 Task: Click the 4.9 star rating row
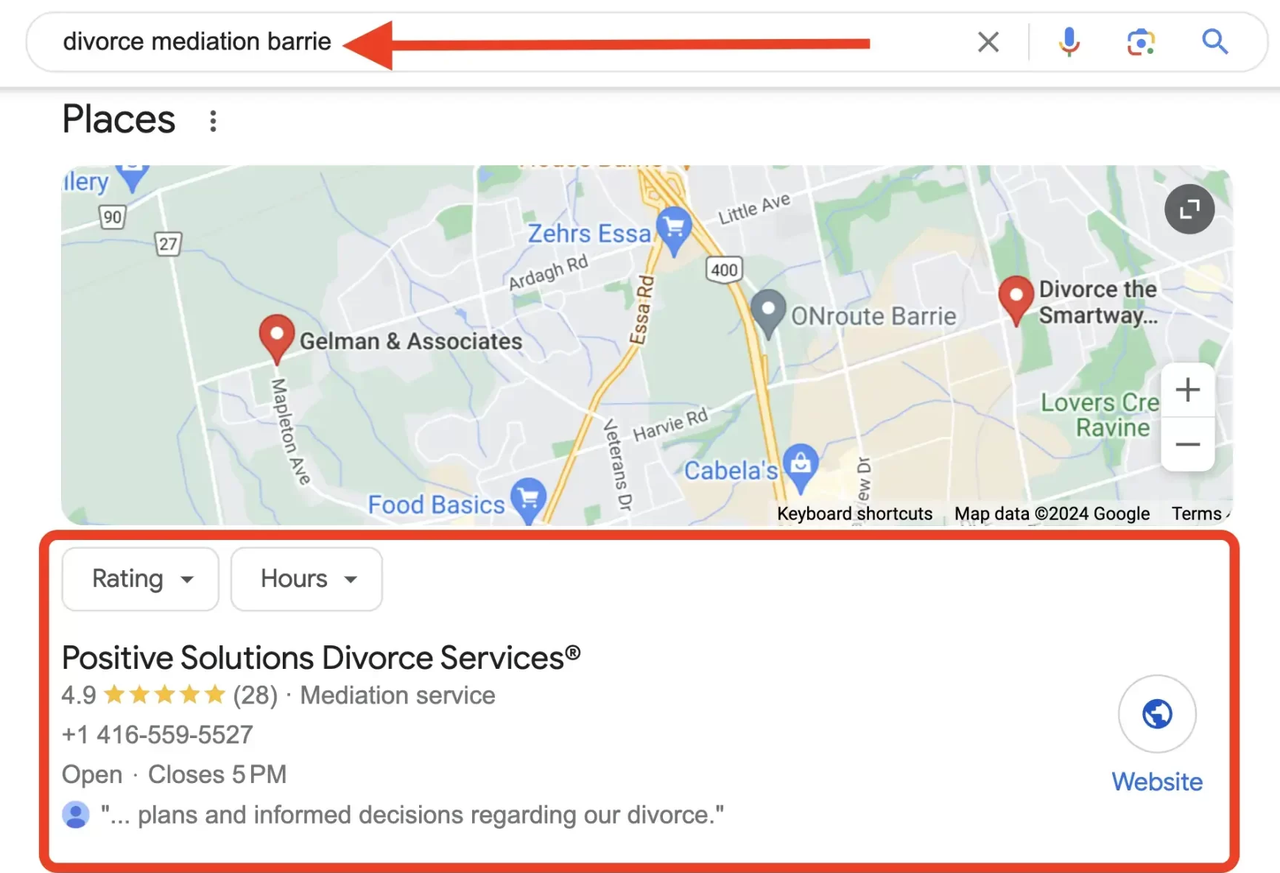click(x=278, y=695)
